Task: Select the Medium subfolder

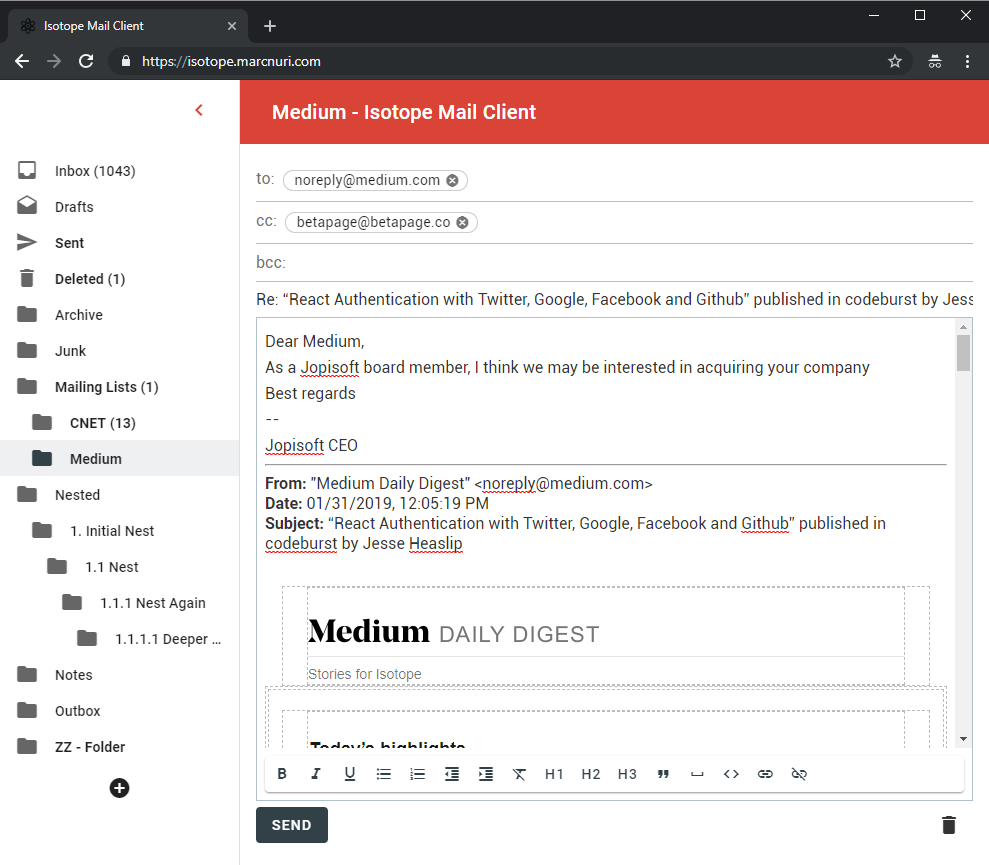Action: pos(119,459)
